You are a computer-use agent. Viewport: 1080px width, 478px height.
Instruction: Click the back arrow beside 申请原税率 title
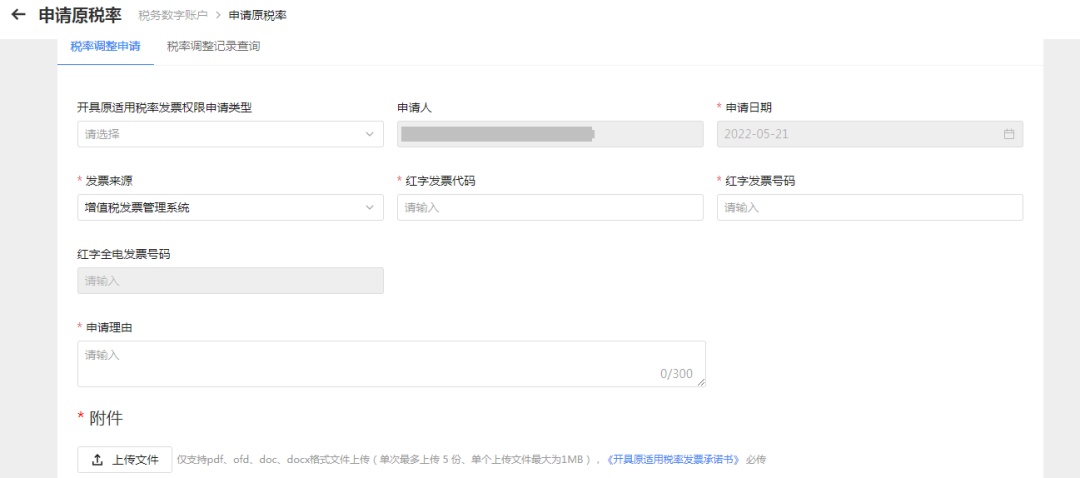17,15
